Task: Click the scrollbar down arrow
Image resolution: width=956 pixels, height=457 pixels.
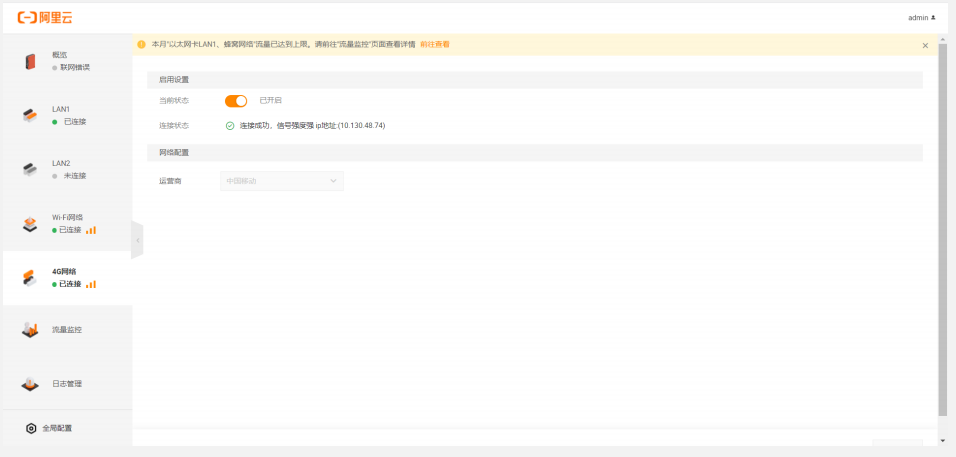Action: tap(942, 441)
